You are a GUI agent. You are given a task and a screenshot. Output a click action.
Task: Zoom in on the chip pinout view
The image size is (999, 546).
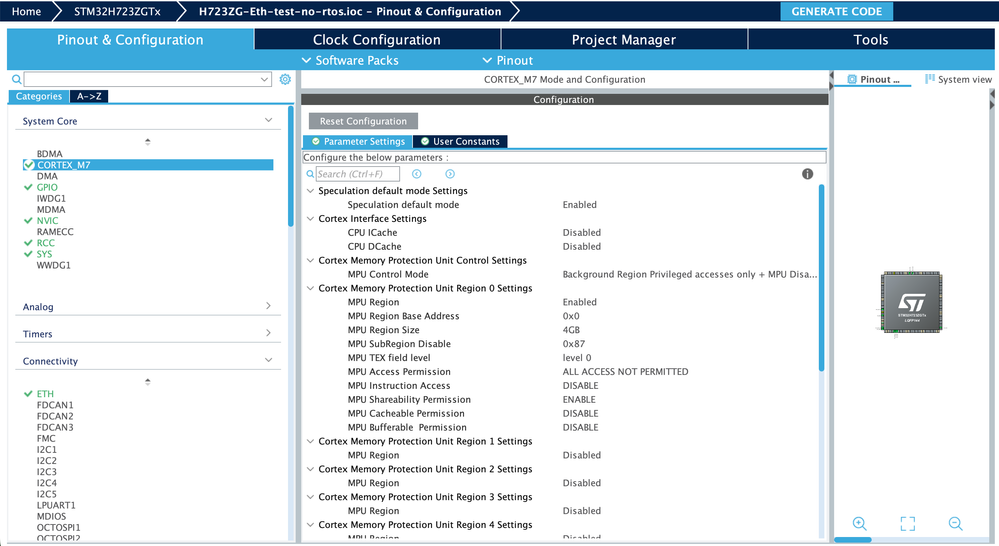tap(859, 524)
